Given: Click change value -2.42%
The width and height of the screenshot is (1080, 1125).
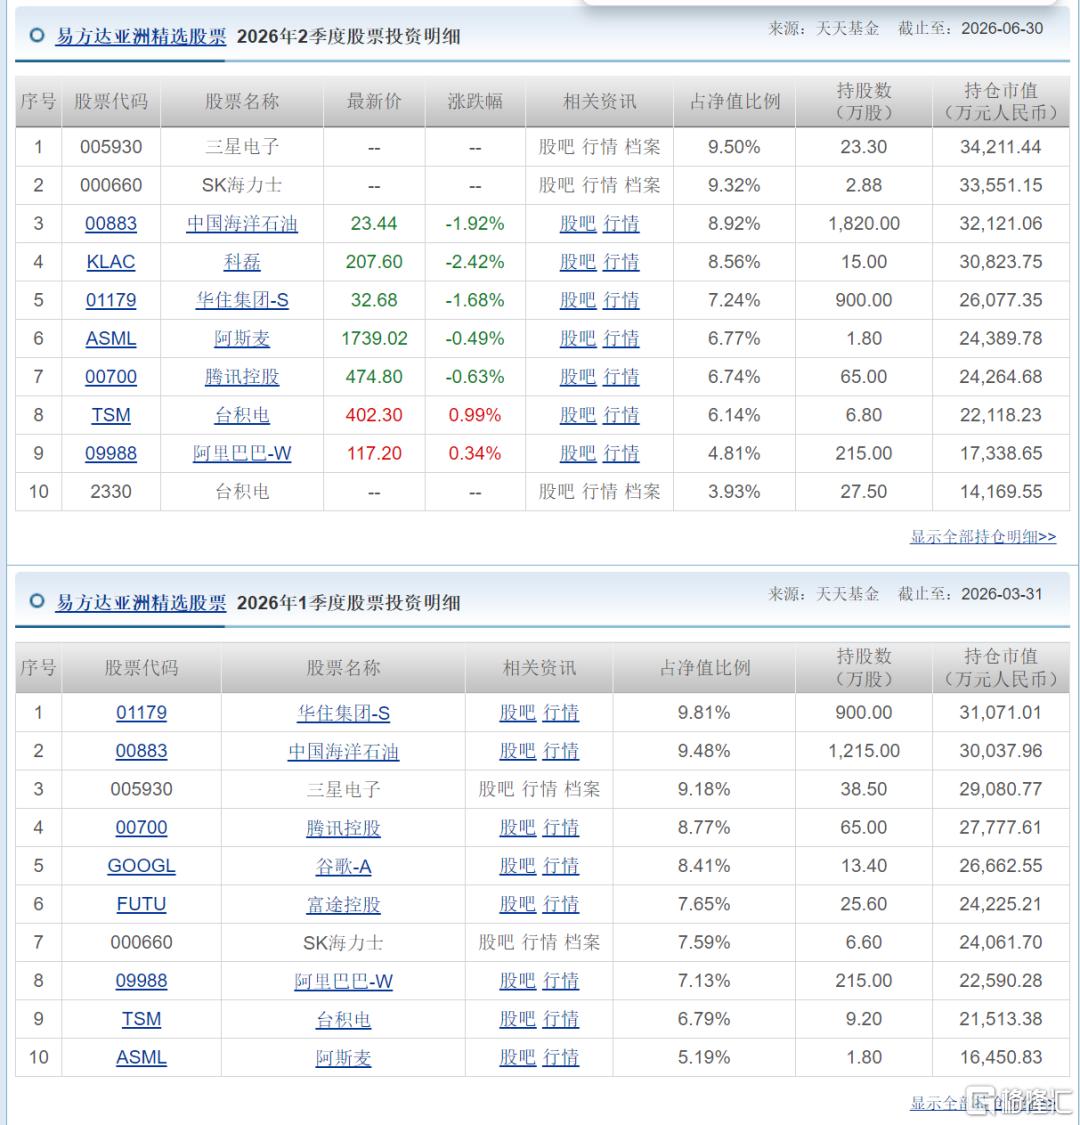Looking at the screenshot, I should point(475,262).
